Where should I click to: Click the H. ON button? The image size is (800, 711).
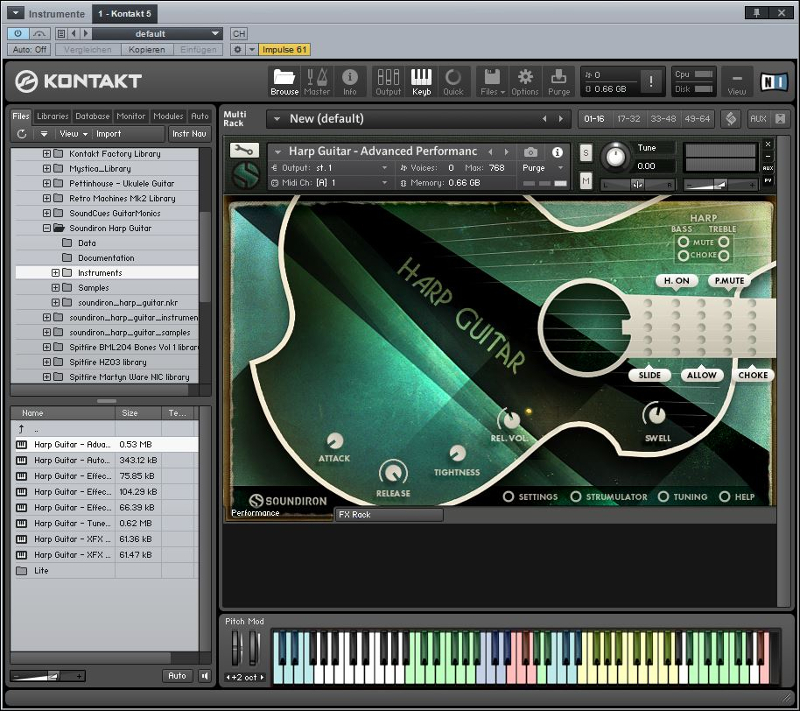tap(677, 281)
